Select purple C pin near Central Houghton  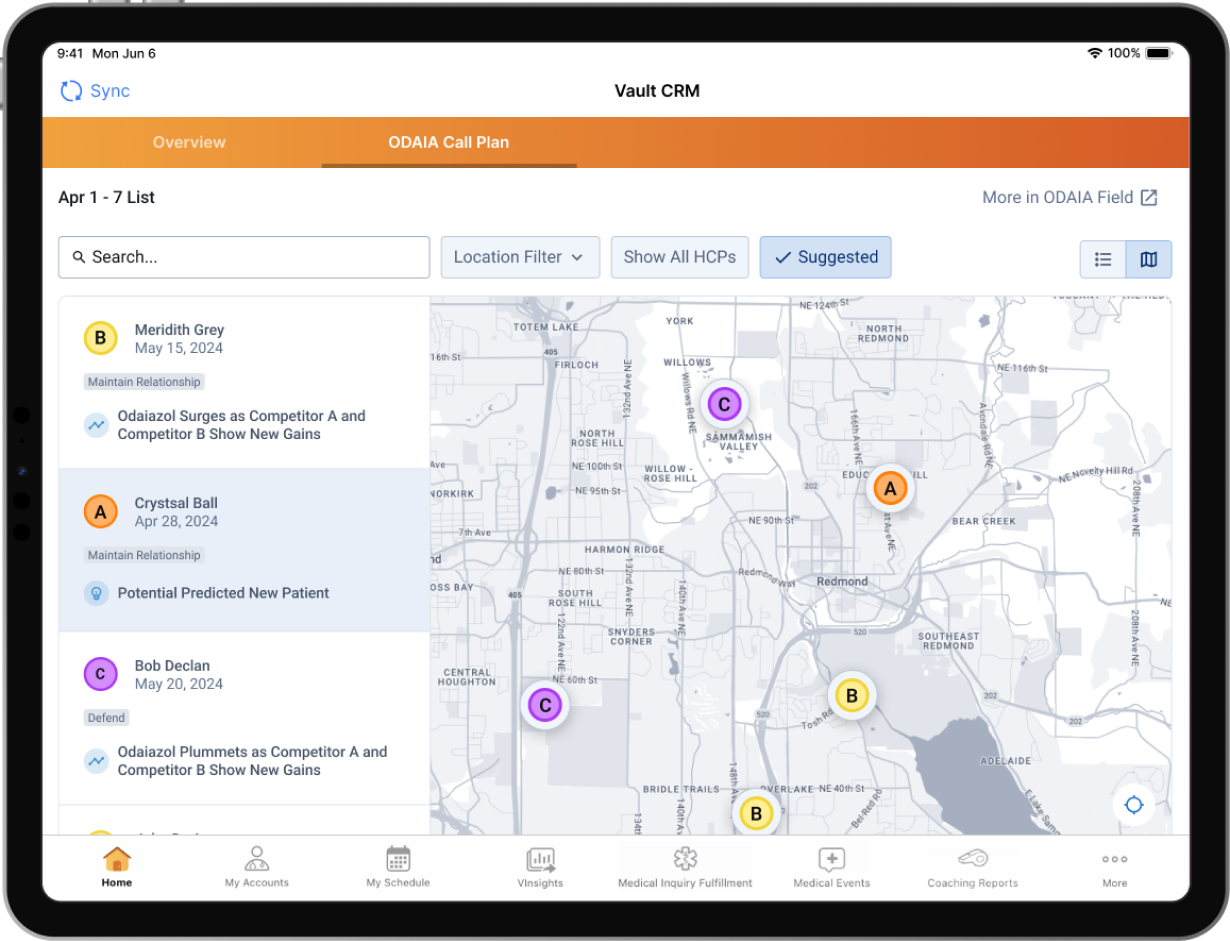pos(545,705)
